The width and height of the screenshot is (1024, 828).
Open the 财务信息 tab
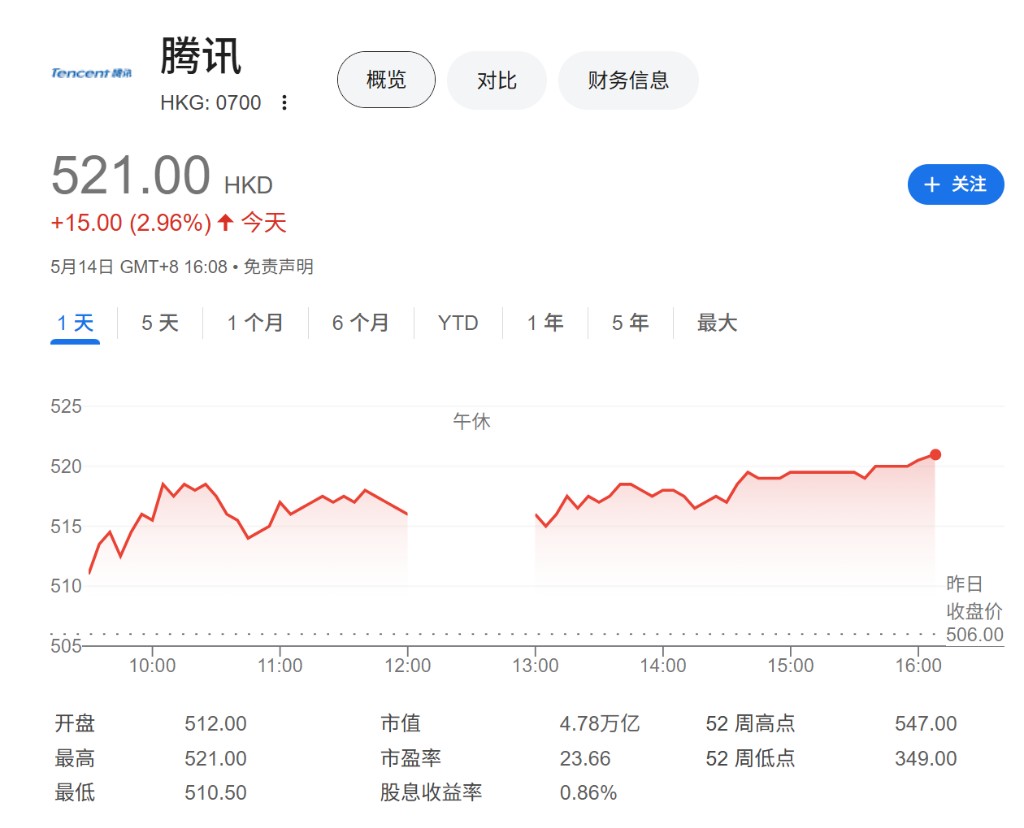[628, 80]
